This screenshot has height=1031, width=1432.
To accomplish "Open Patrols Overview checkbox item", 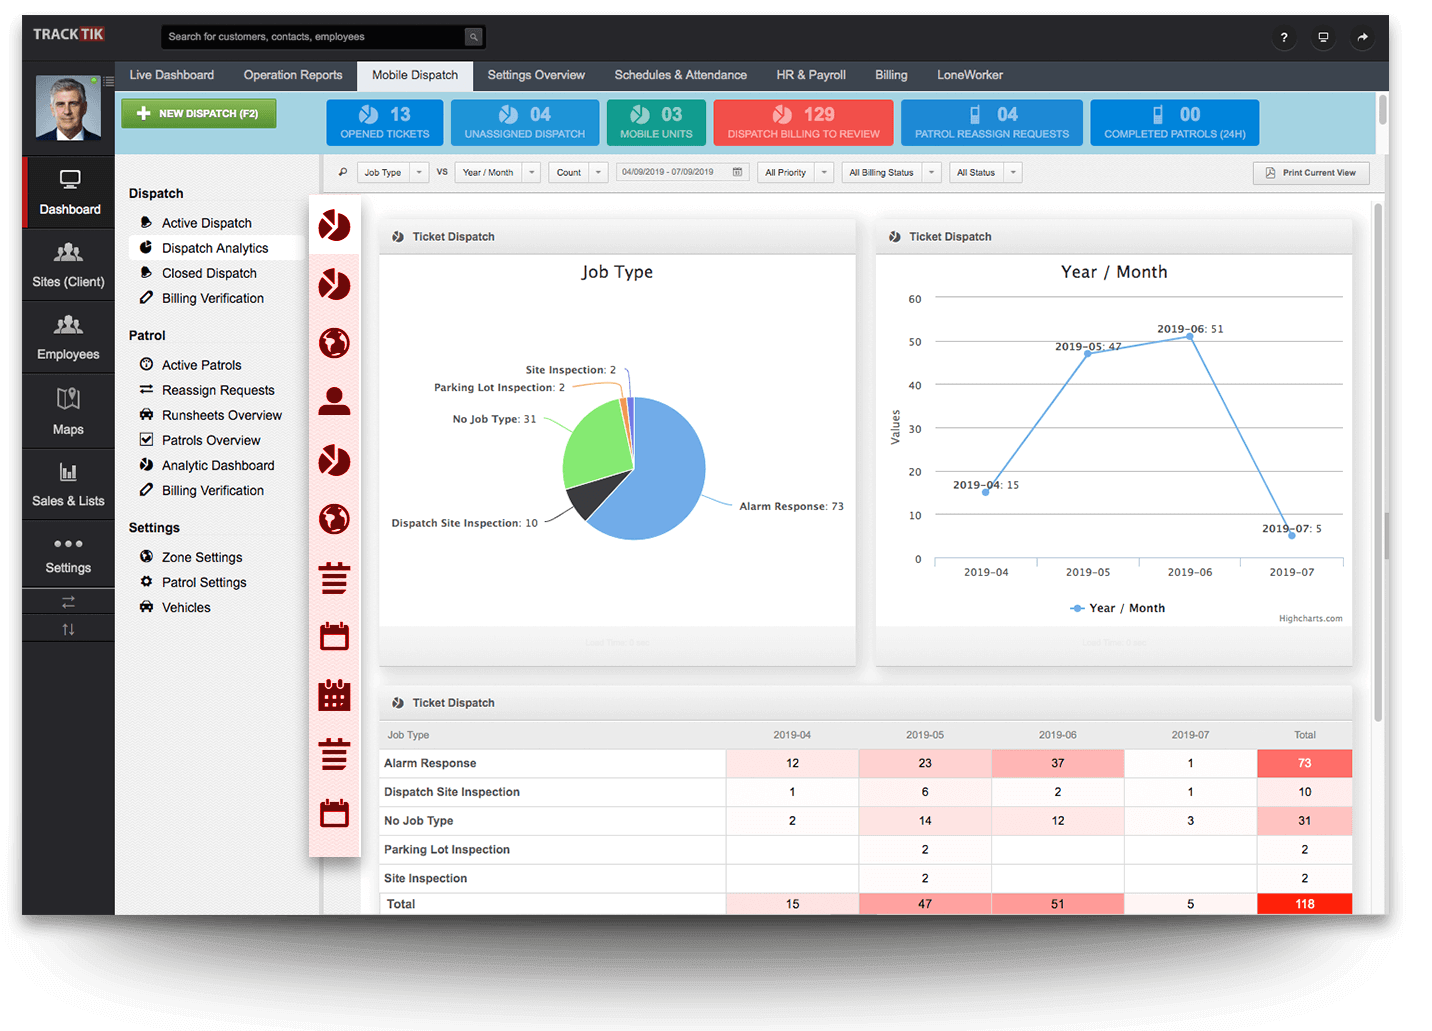I will [210, 440].
